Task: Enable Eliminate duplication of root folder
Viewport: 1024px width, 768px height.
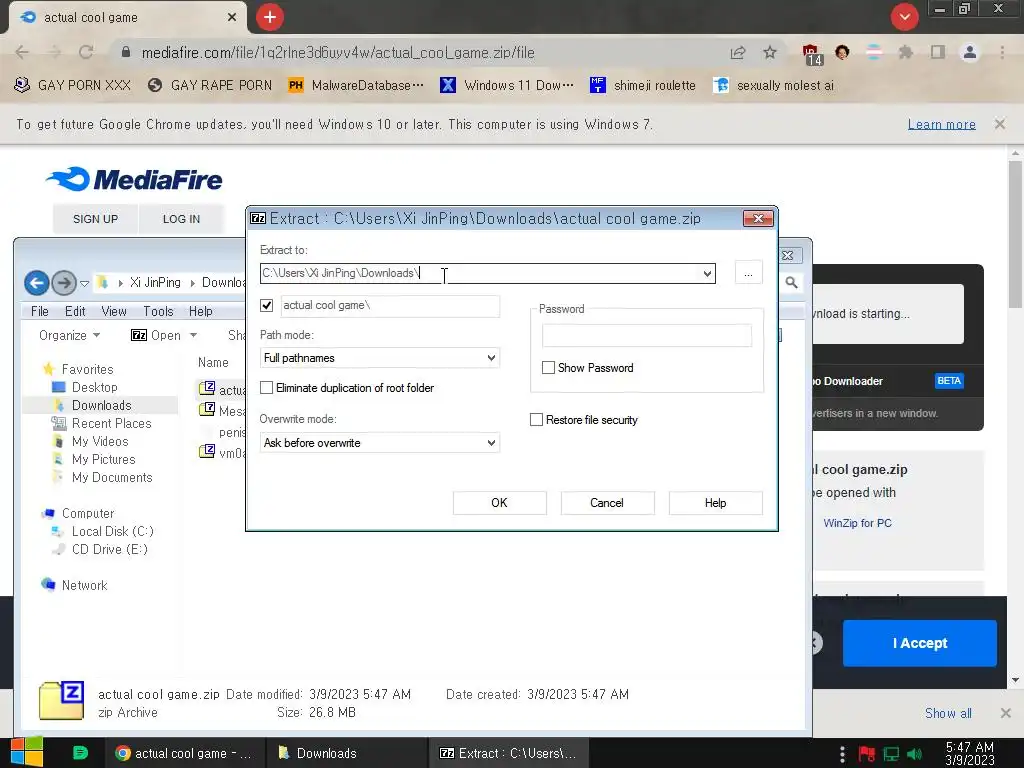Action: (266, 387)
